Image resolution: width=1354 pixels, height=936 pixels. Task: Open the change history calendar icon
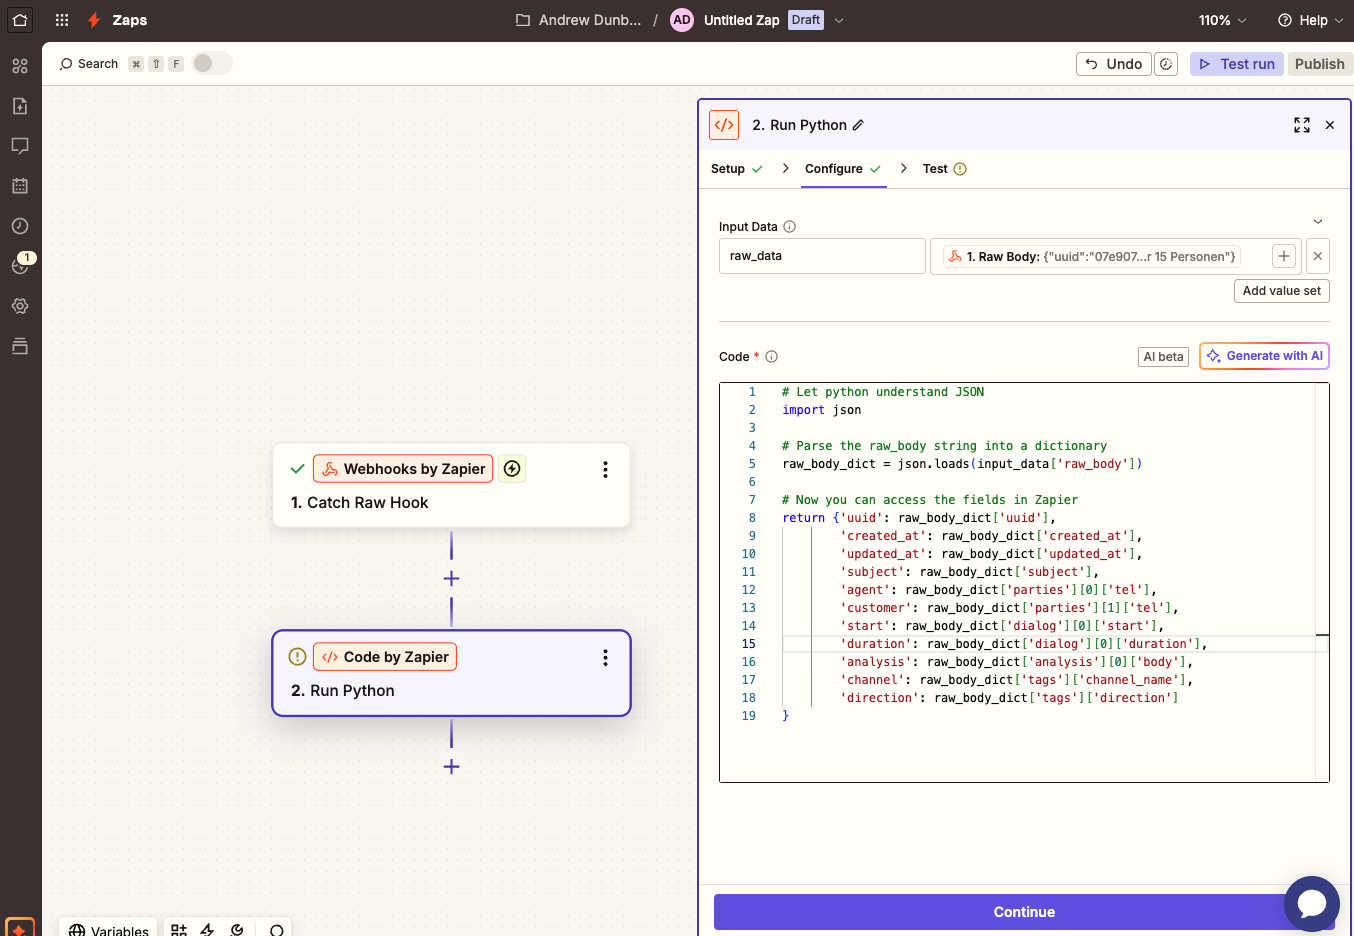tap(20, 186)
